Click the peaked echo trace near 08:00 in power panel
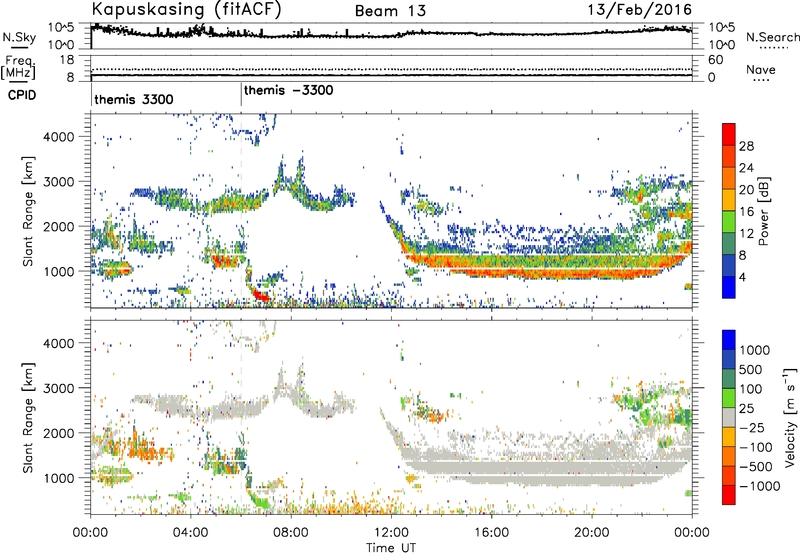 [x=291, y=181]
